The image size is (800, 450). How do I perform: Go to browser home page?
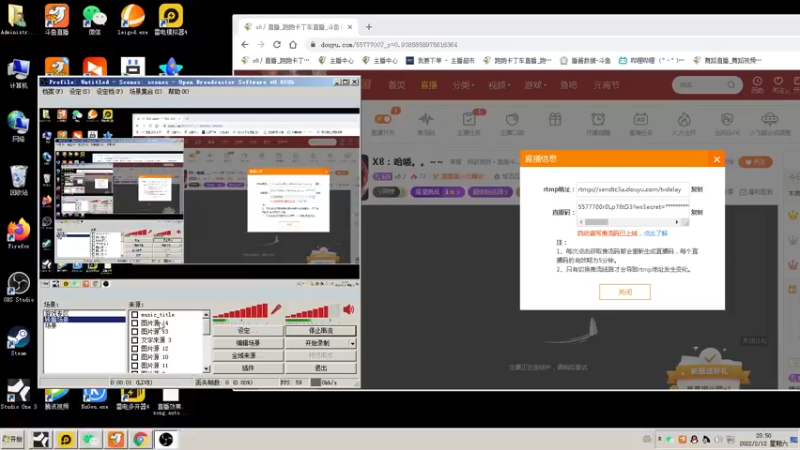pos(293,44)
